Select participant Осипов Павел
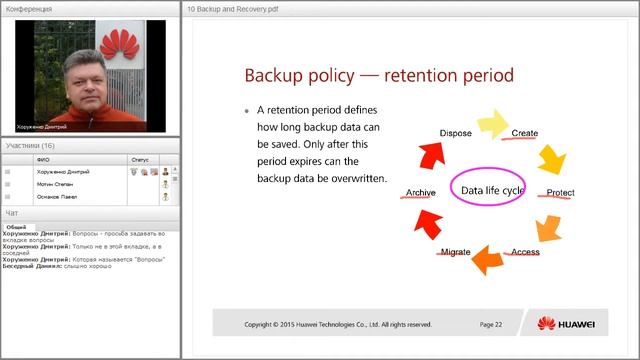The height and width of the screenshot is (360, 640). 57,197
